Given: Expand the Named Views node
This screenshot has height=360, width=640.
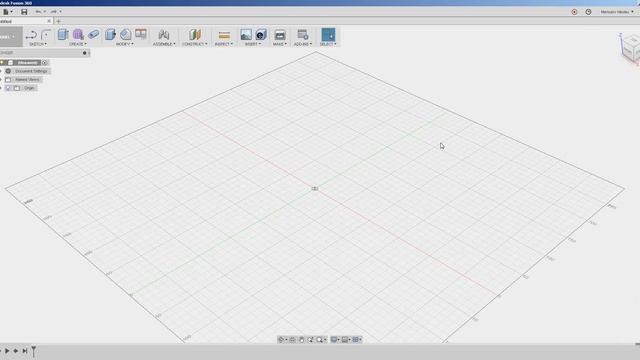Looking at the screenshot, I should pyautogui.click(x=1, y=80).
